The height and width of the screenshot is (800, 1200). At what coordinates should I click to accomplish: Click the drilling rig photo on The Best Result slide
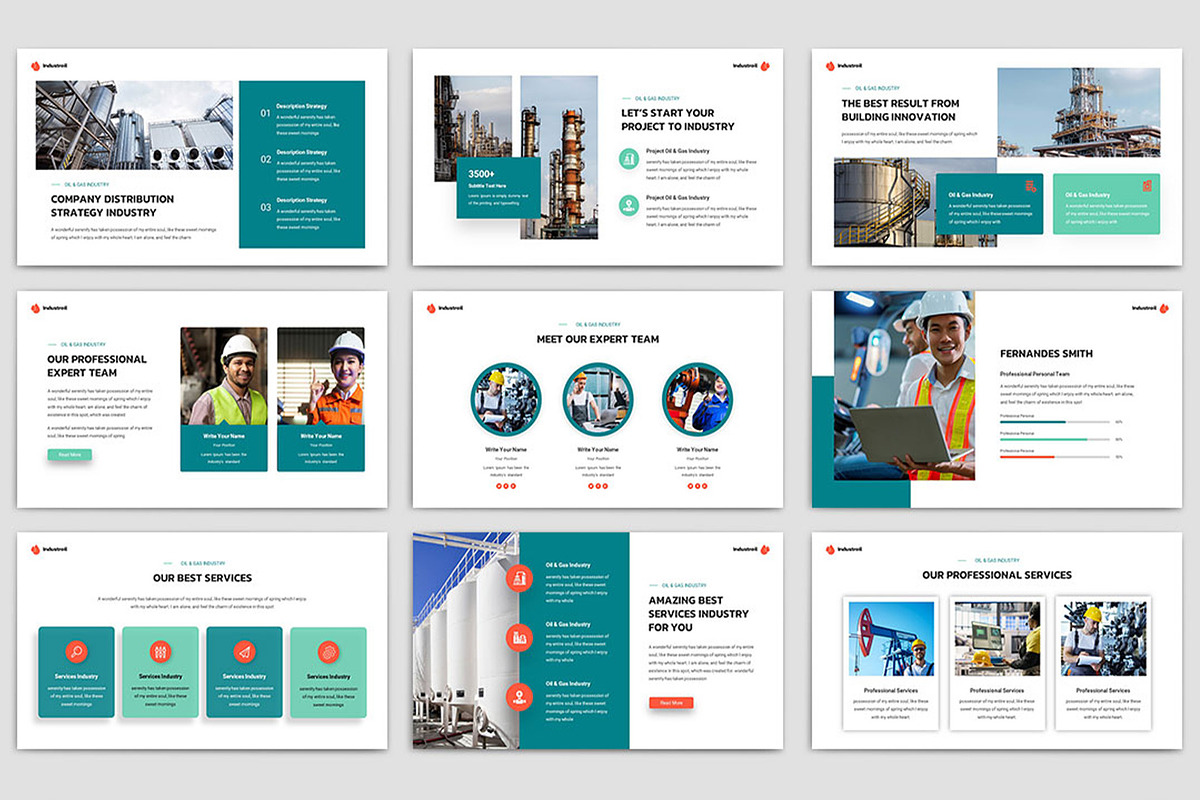pyautogui.click(x=1080, y=112)
